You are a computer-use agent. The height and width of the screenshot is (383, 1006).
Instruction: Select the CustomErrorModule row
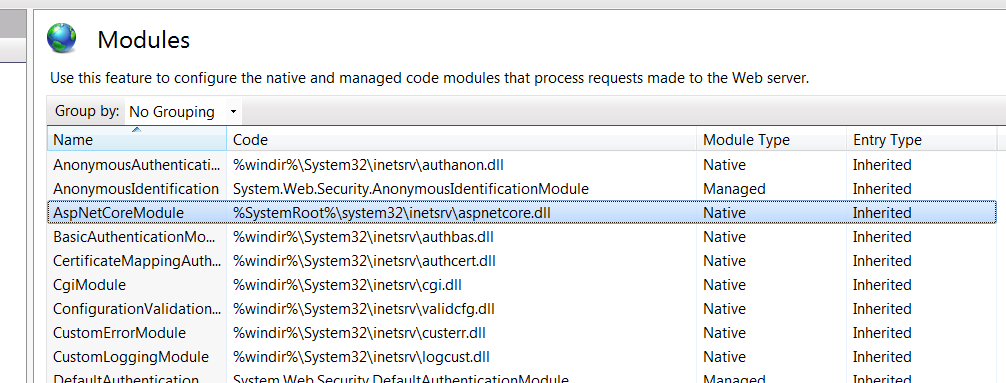click(522, 333)
